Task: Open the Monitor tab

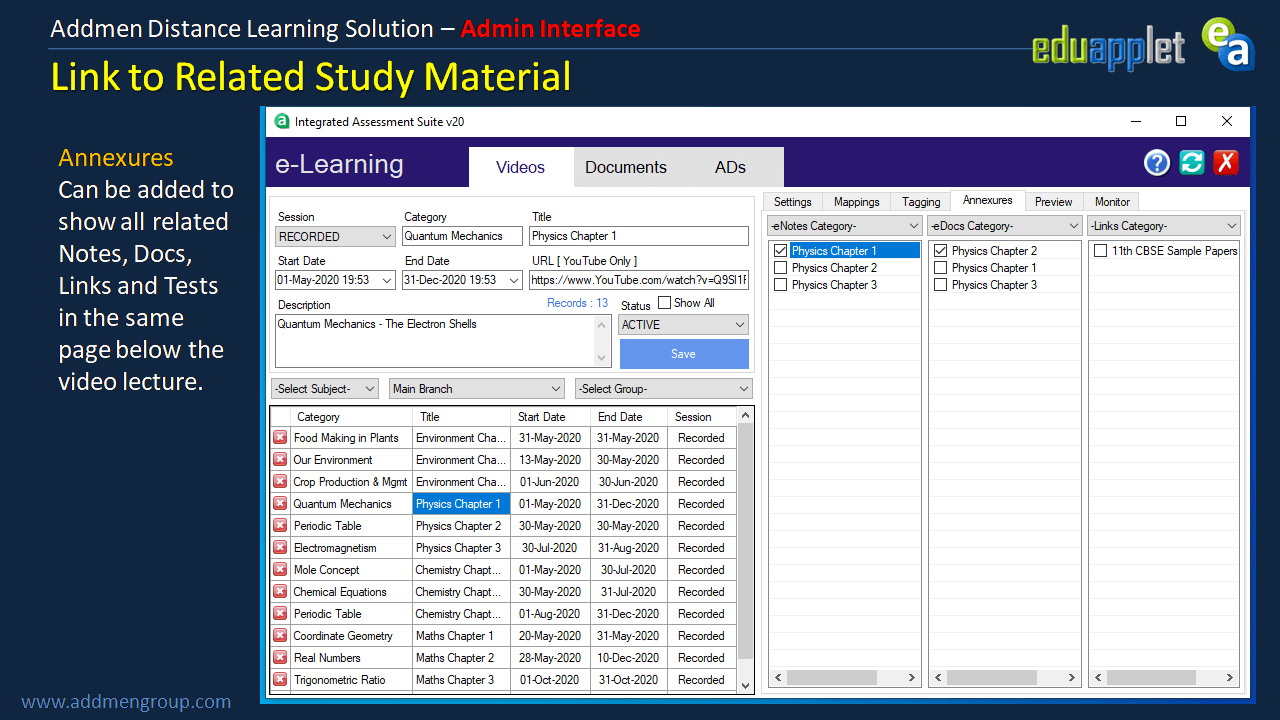Action: pos(1112,202)
